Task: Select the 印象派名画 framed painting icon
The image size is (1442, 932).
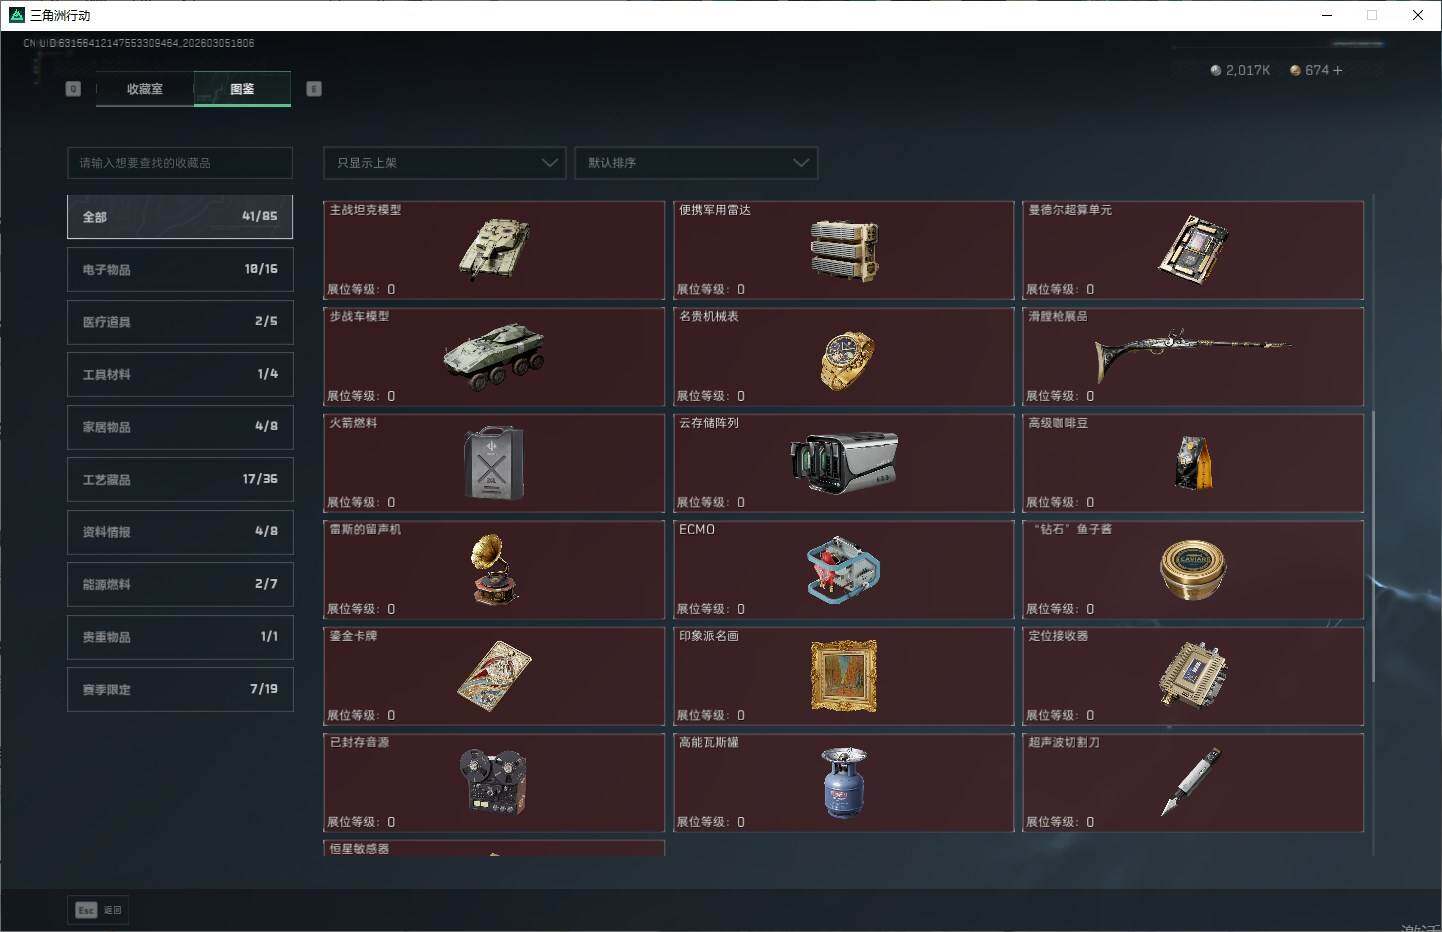Action: coord(844,676)
